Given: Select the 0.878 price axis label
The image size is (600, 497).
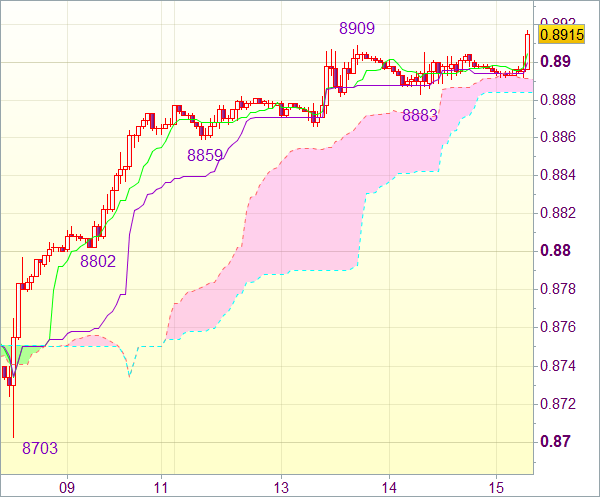Looking at the screenshot, I should point(558,289).
